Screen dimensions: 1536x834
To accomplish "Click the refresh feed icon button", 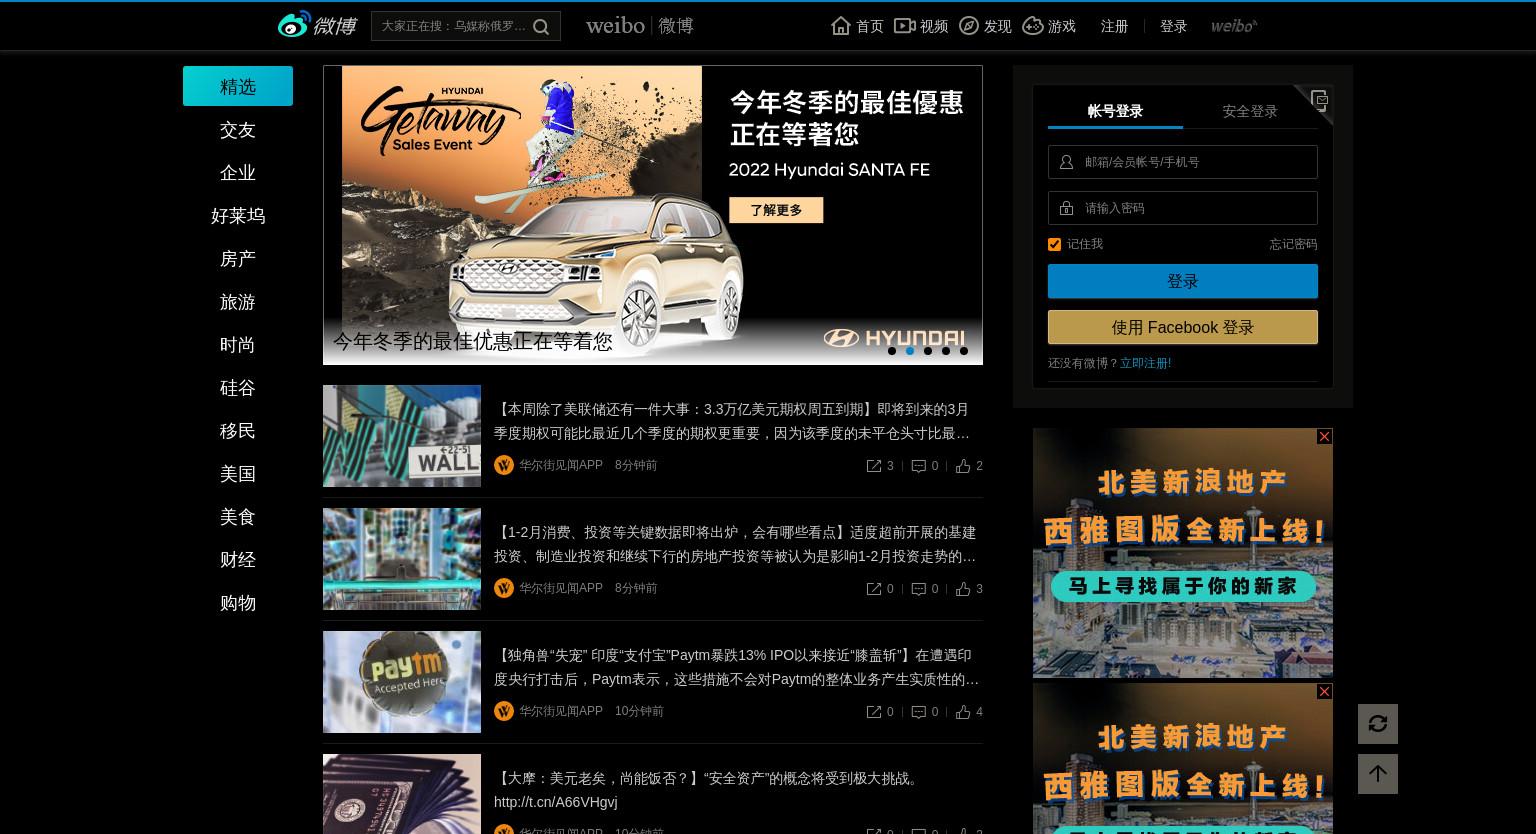I will (1378, 724).
